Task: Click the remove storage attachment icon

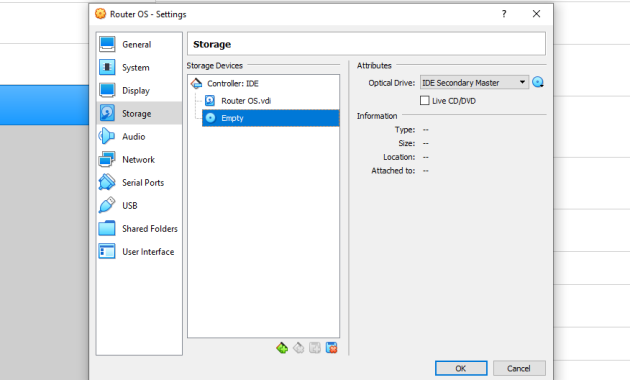Action: point(331,348)
